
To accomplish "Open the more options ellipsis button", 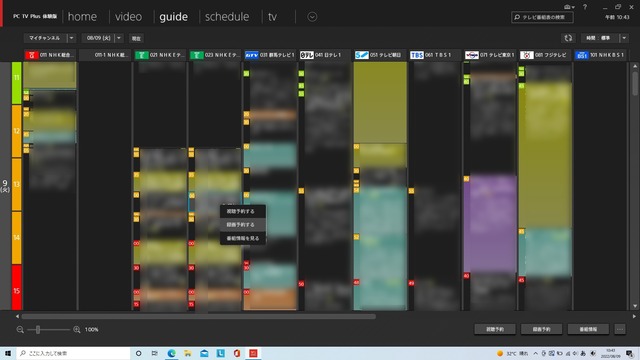I will click(620, 329).
